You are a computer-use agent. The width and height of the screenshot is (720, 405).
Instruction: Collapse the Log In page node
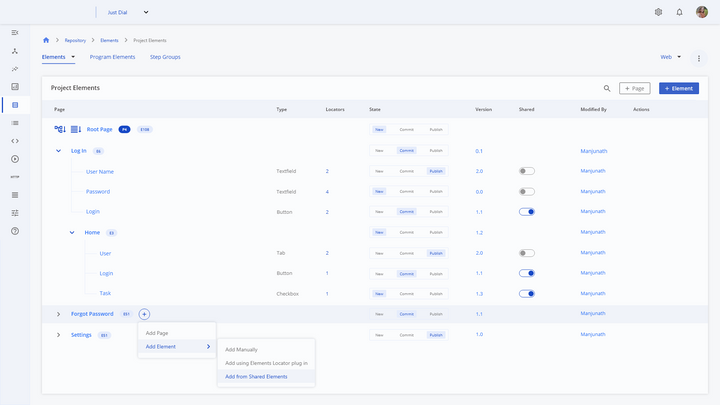pyautogui.click(x=58, y=151)
